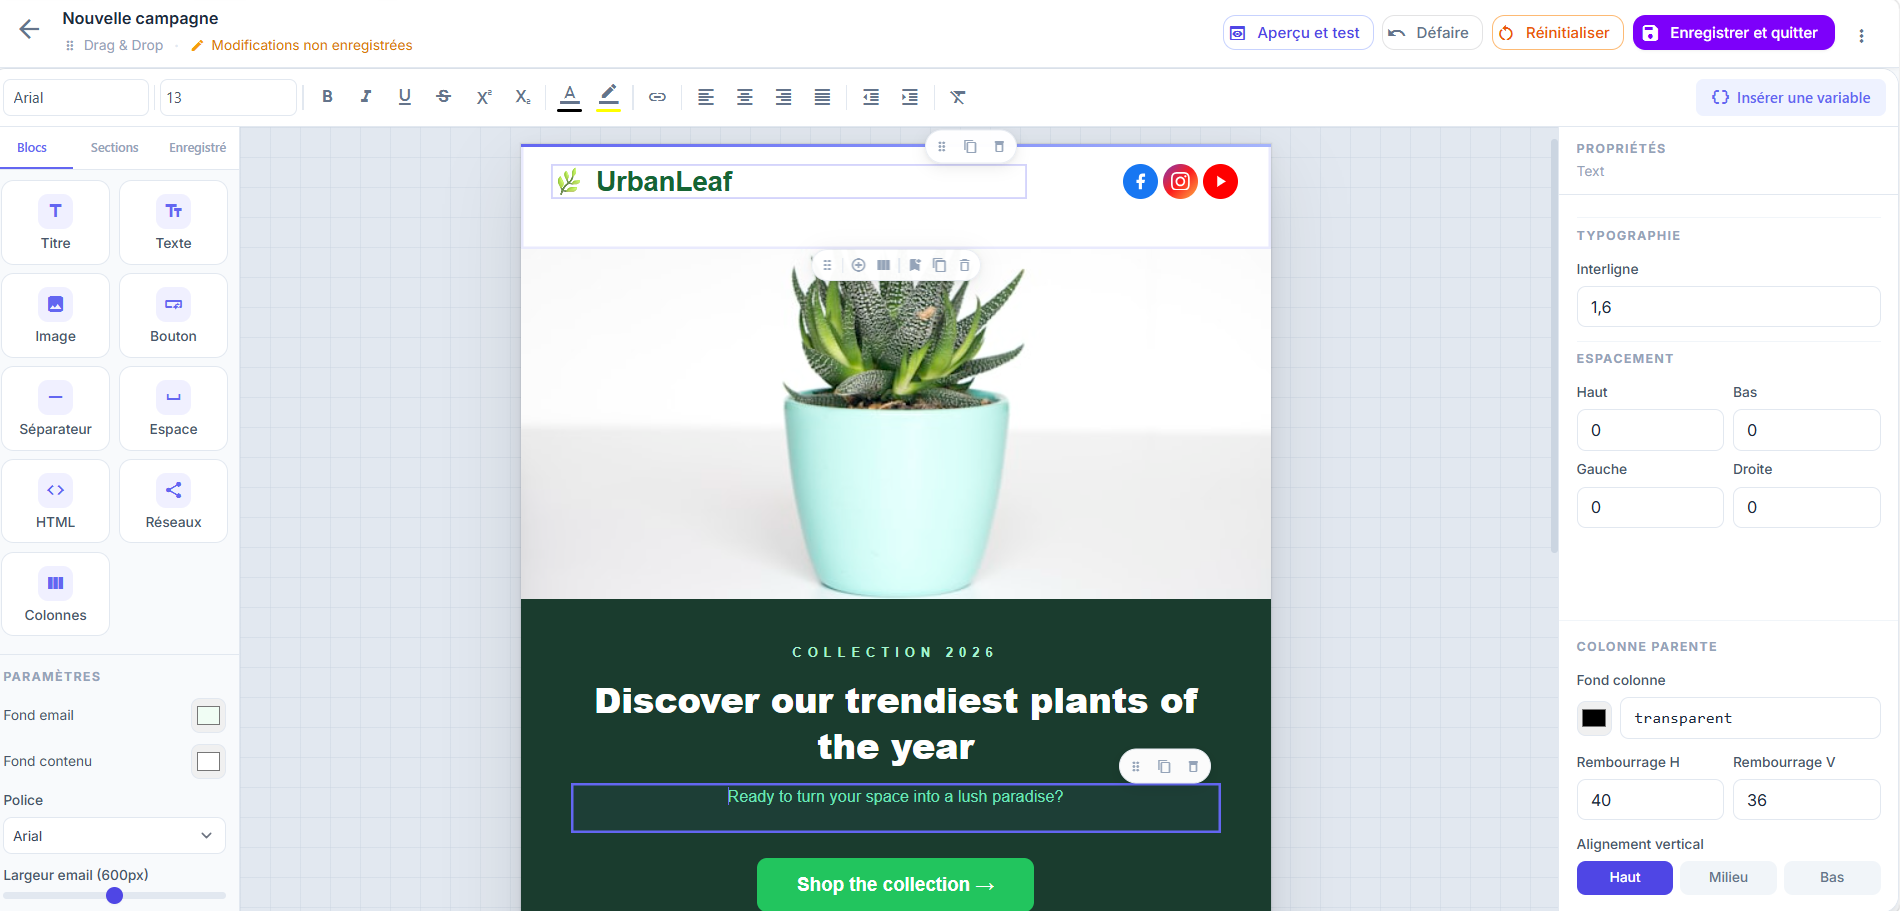This screenshot has width=1902, height=911.
Task: Align text to the right
Action: click(x=784, y=97)
